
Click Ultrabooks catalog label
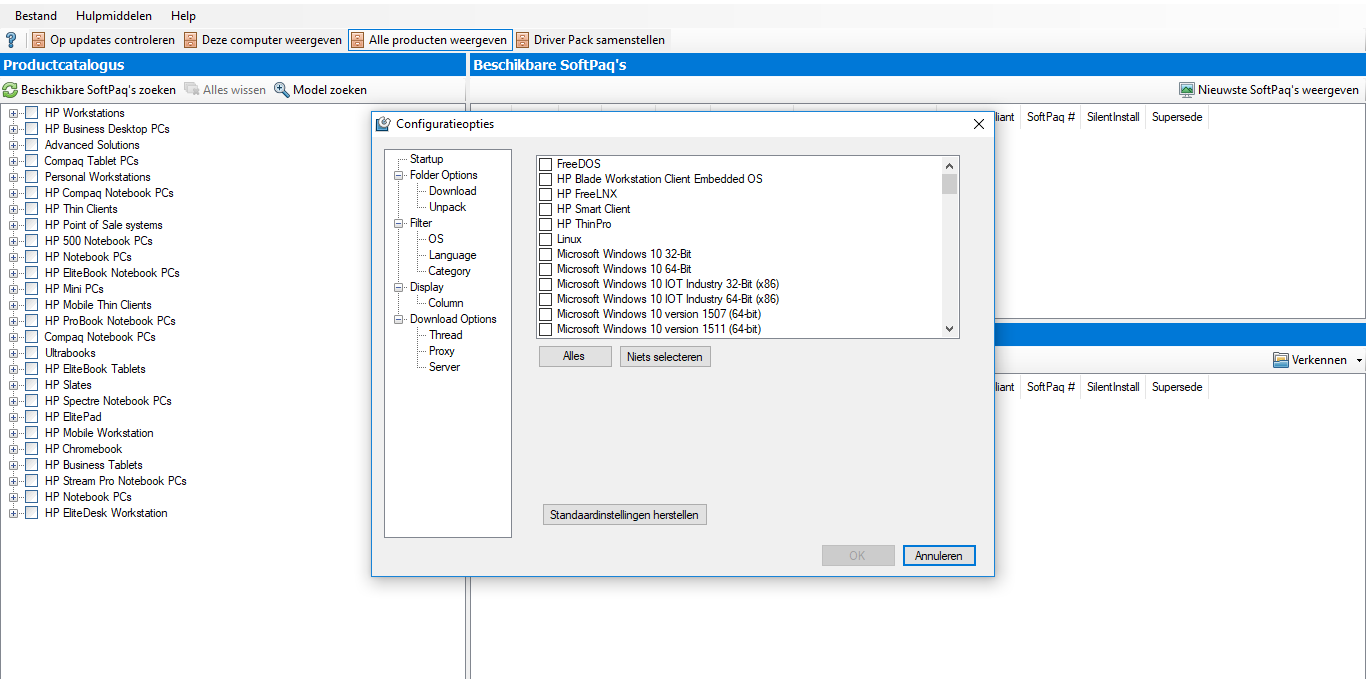coord(70,353)
